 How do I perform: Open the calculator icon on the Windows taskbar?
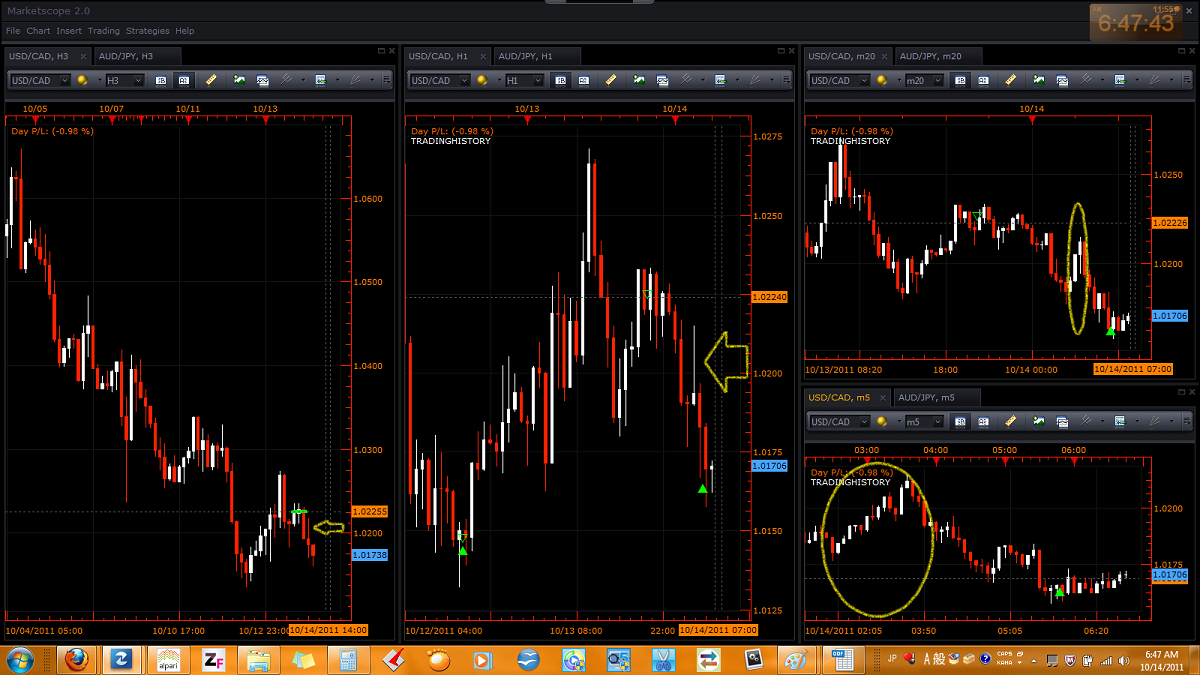coord(348,660)
